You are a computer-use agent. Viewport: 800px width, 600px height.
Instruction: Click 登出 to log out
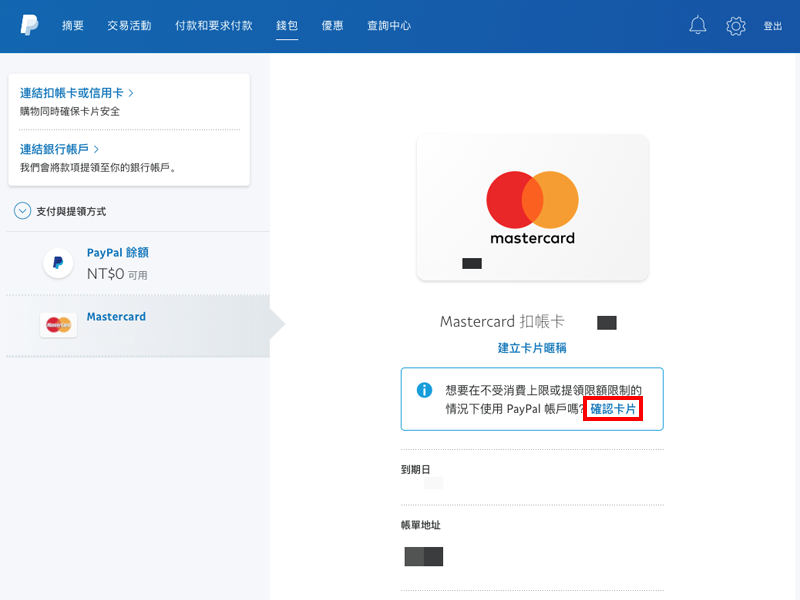coord(772,26)
